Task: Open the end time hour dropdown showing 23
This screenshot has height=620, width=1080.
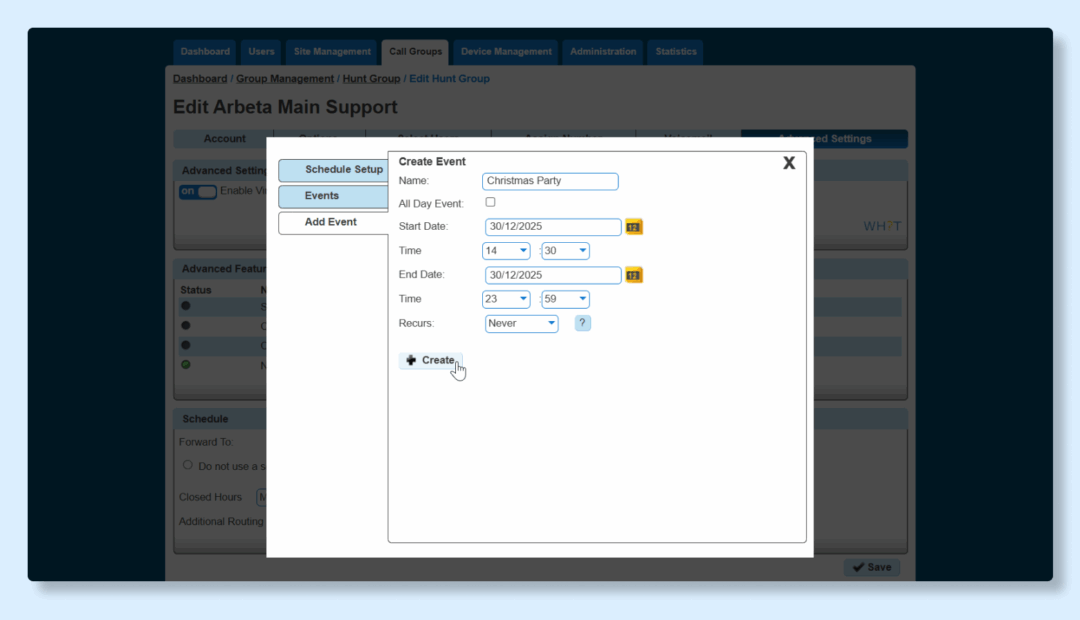Action: (506, 299)
